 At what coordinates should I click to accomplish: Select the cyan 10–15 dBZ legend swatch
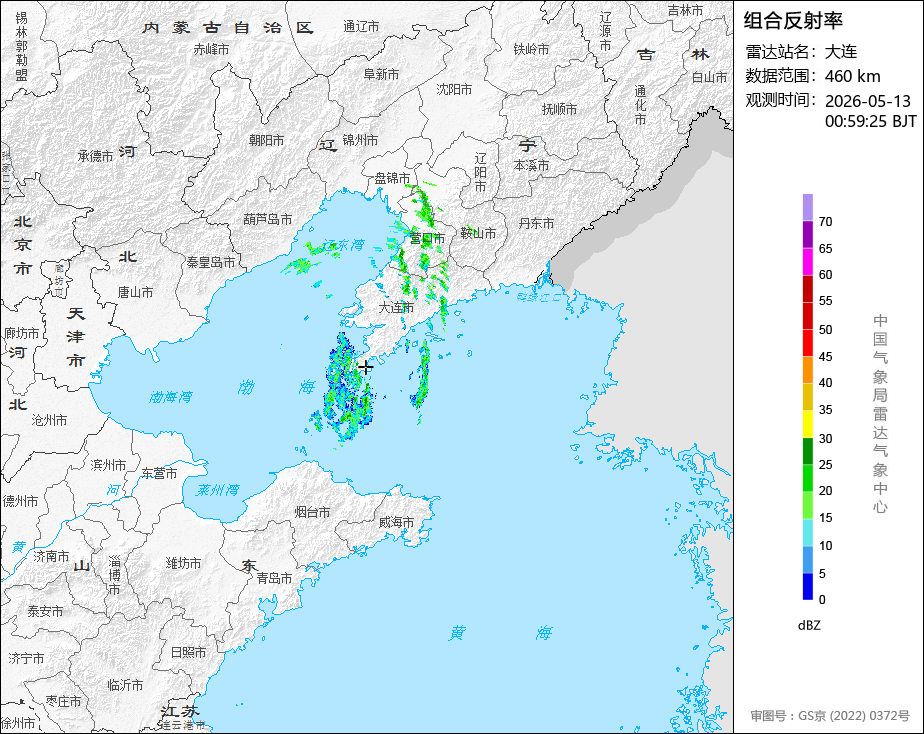tap(807, 533)
